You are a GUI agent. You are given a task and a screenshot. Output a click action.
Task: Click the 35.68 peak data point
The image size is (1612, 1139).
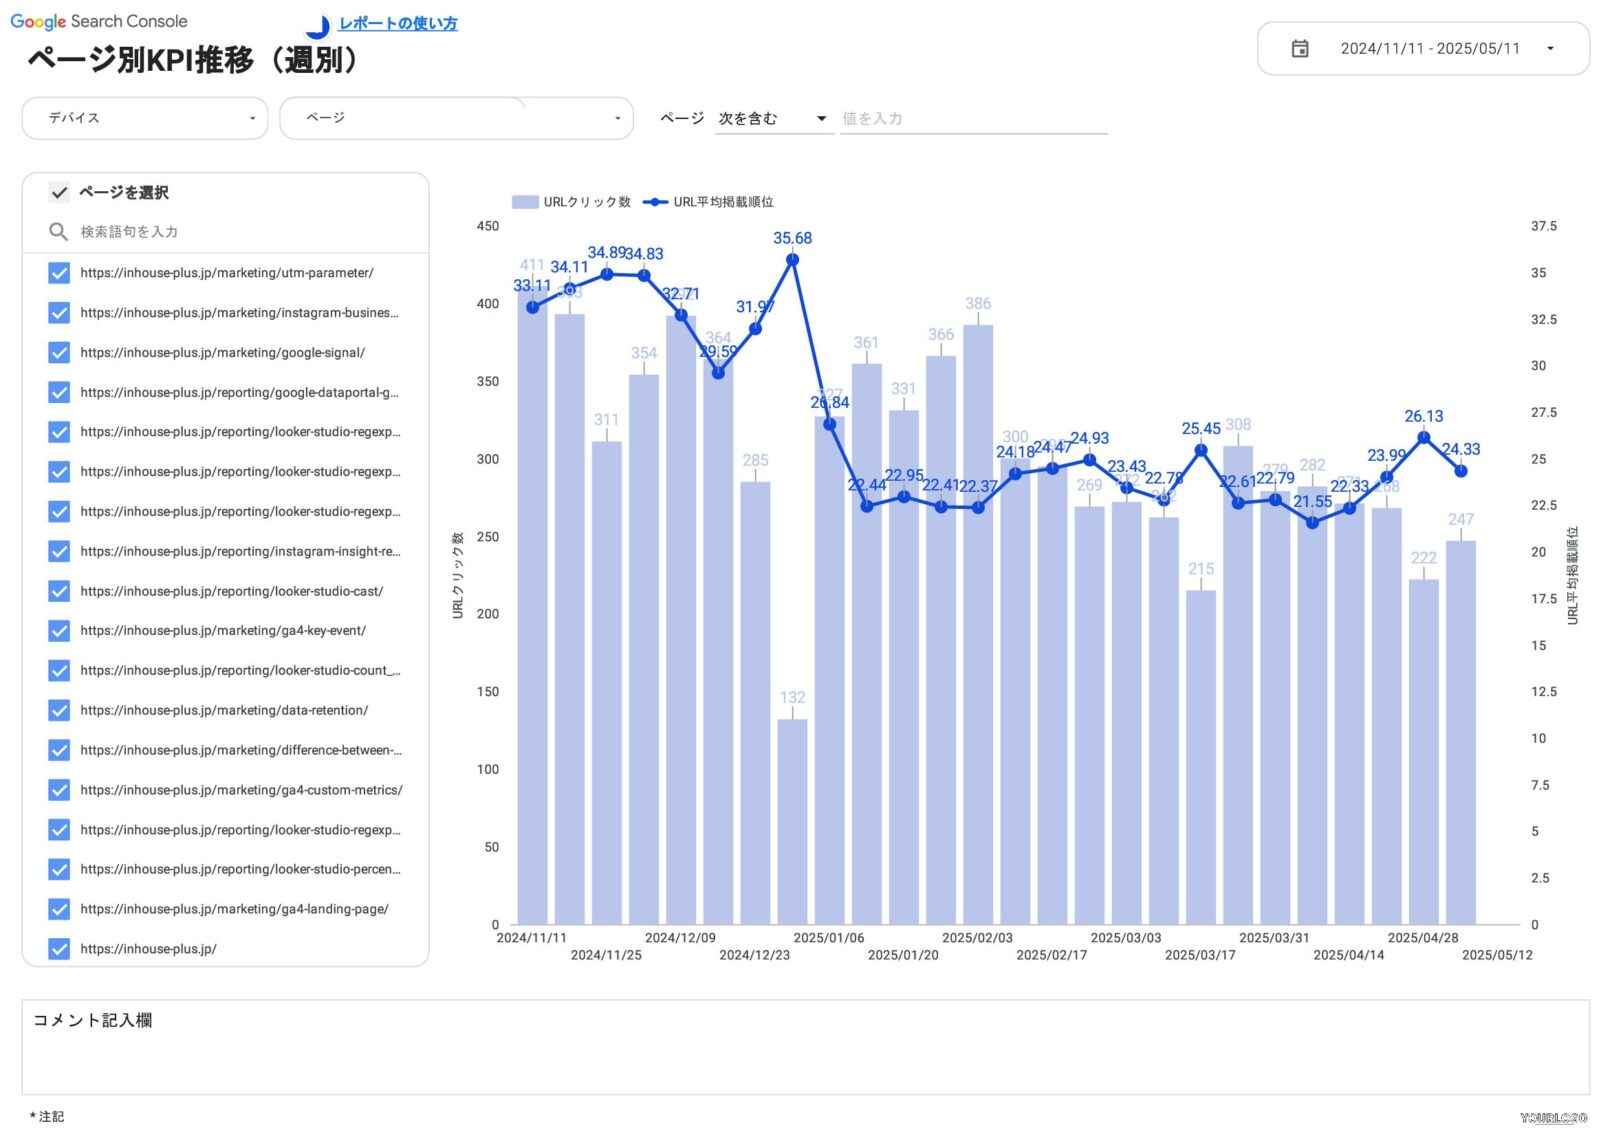click(x=792, y=260)
